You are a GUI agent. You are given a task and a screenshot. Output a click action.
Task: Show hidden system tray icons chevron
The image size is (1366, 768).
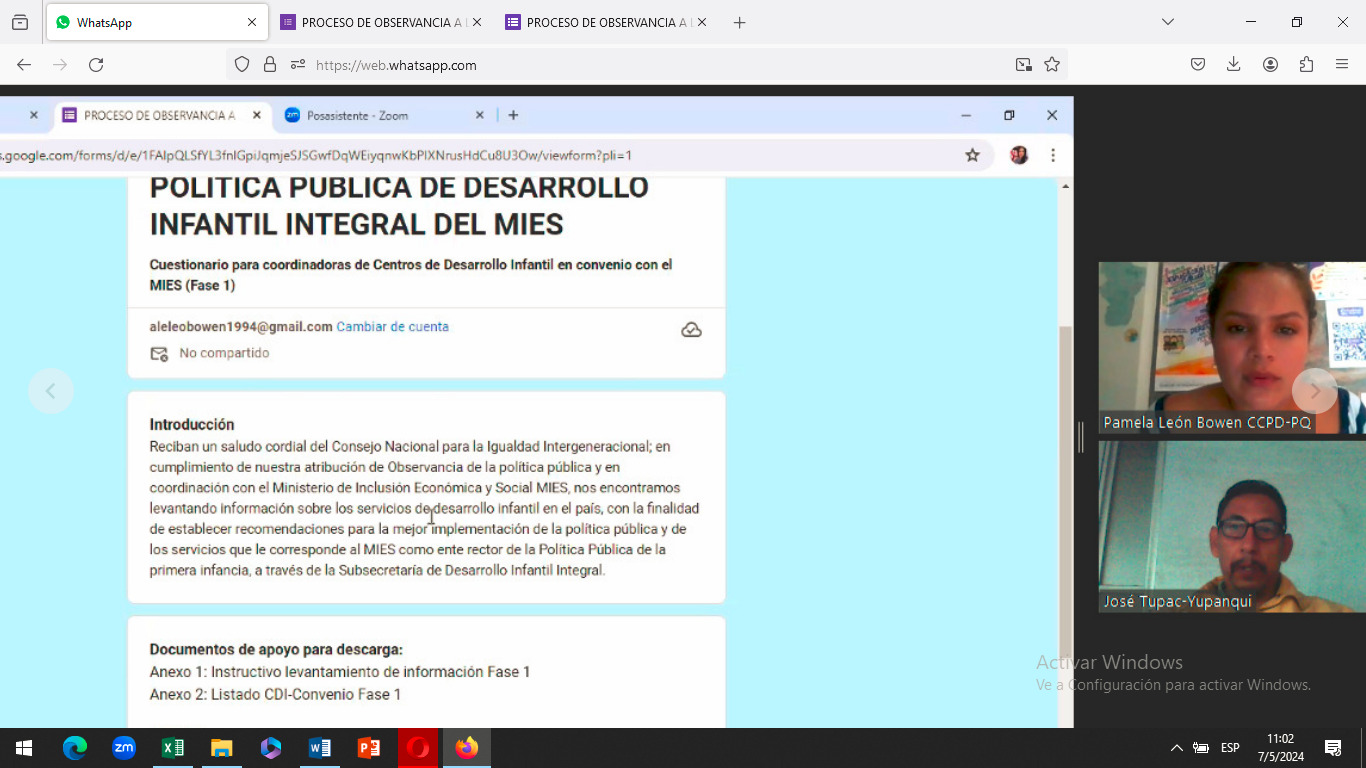pos(1177,748)
